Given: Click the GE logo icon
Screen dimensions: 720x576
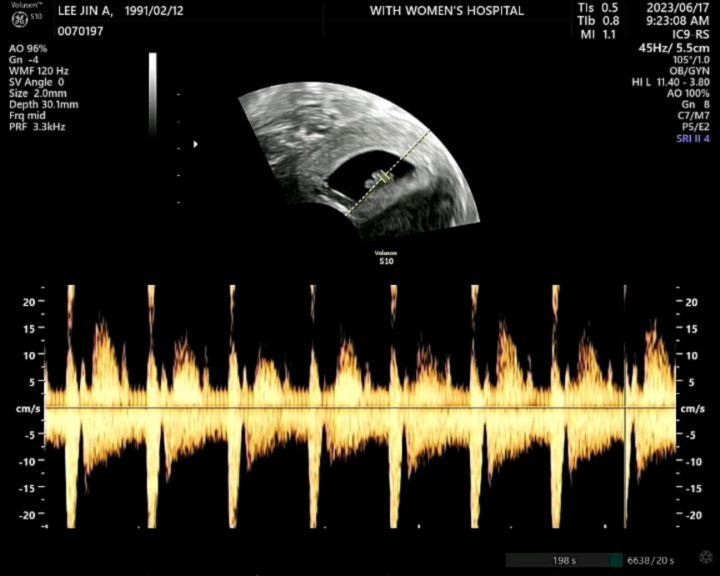Looking at the screenshot, I should tap(20, 19).
